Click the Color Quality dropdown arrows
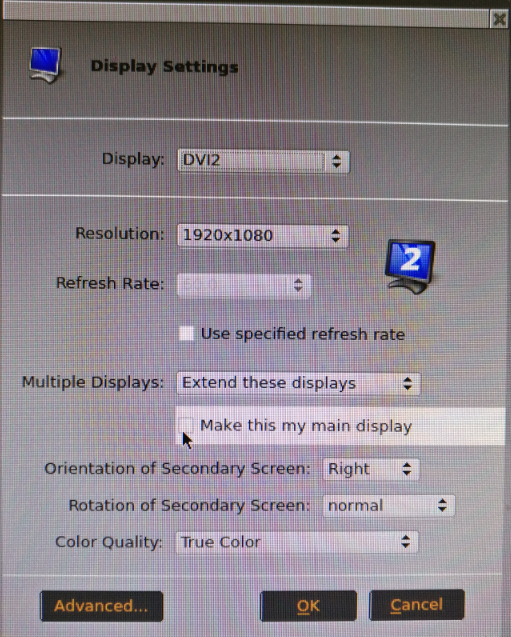The width and height of the screenshot is (511, 637). 405,542
